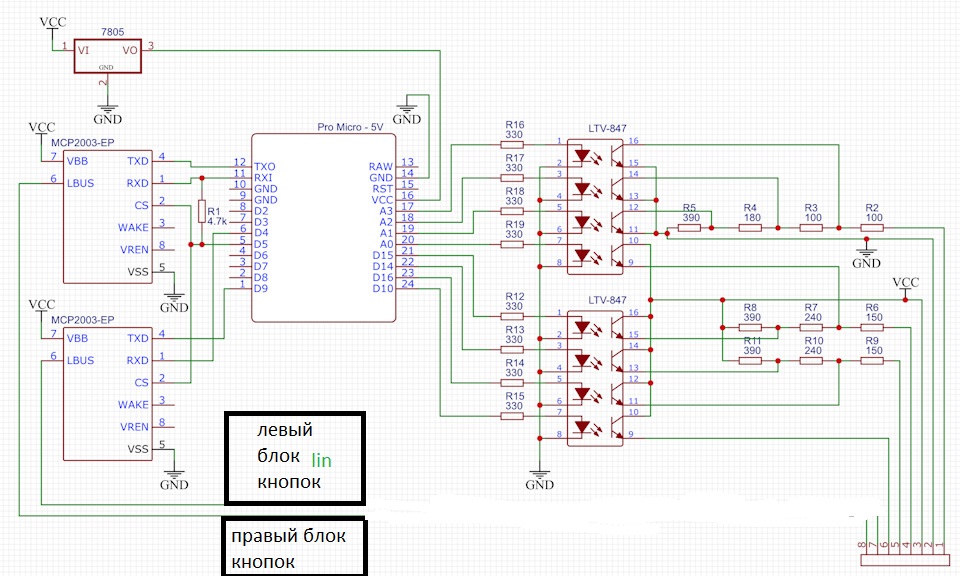Image resolution: width=960 pixels, height=576 pixels.
Task: Select the RXI pin label on Pro Micro
Action: click(x=263, y=178)
